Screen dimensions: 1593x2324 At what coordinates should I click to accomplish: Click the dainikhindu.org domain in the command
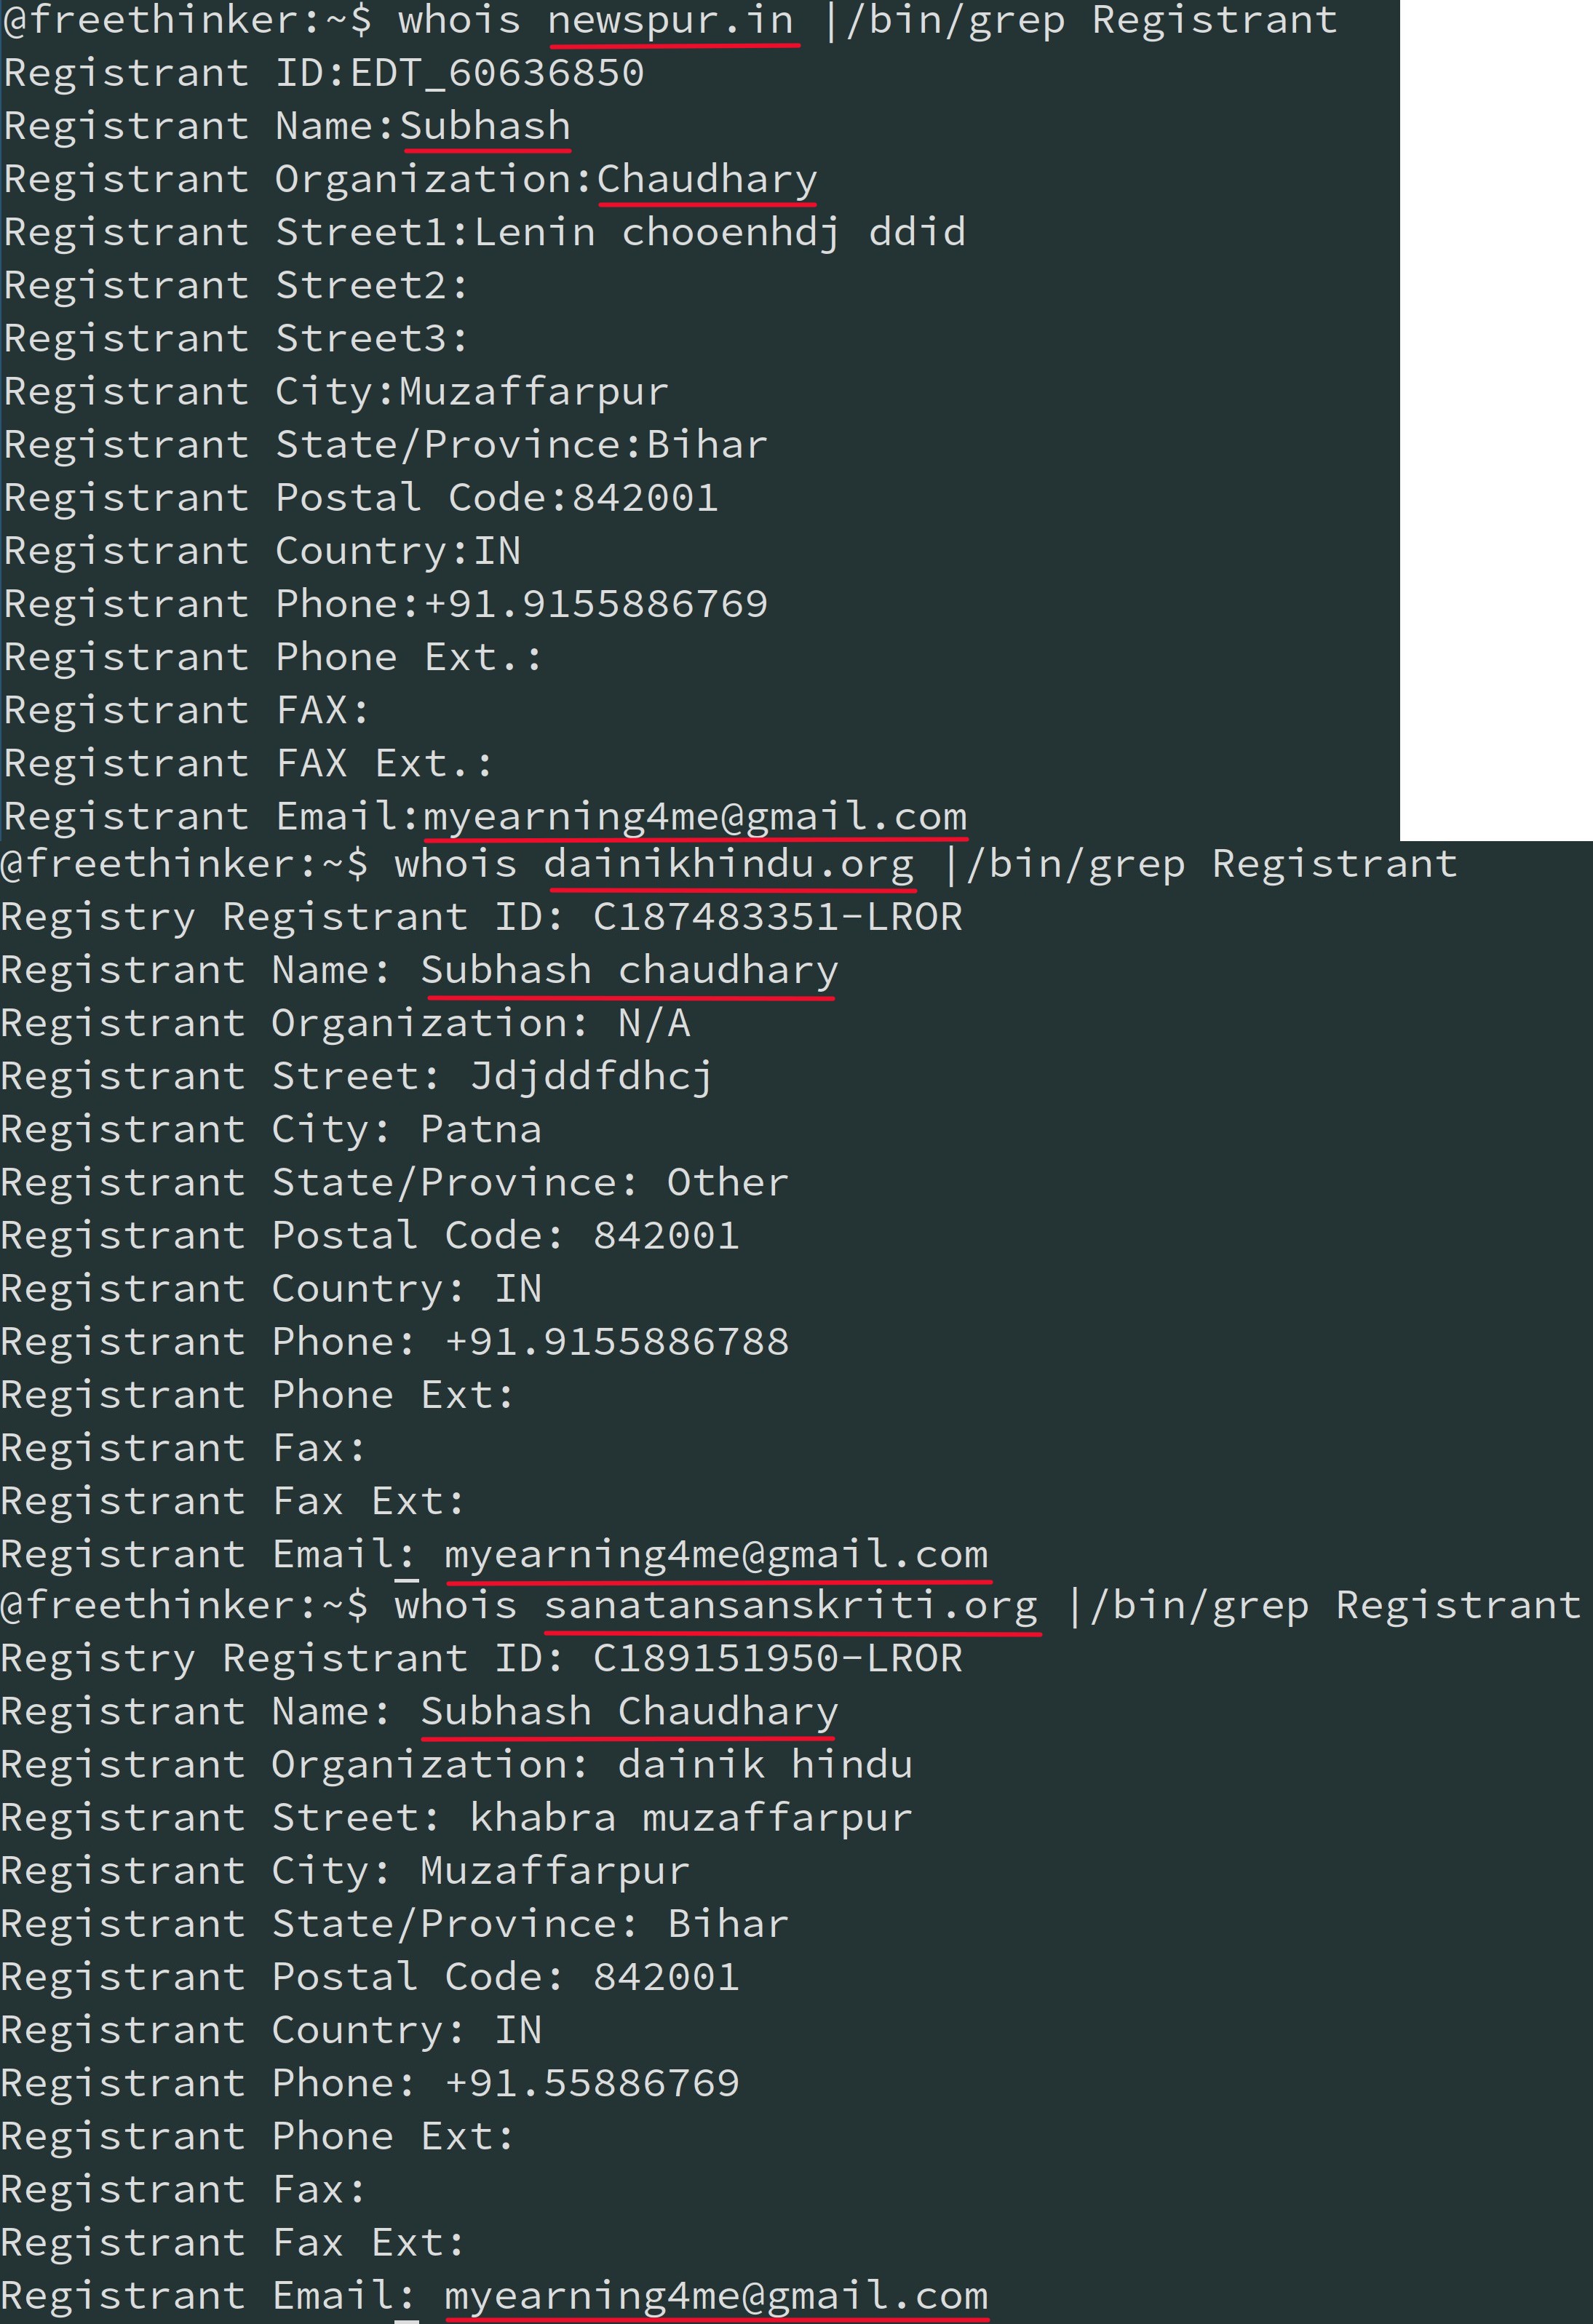[x=728, y=864]
